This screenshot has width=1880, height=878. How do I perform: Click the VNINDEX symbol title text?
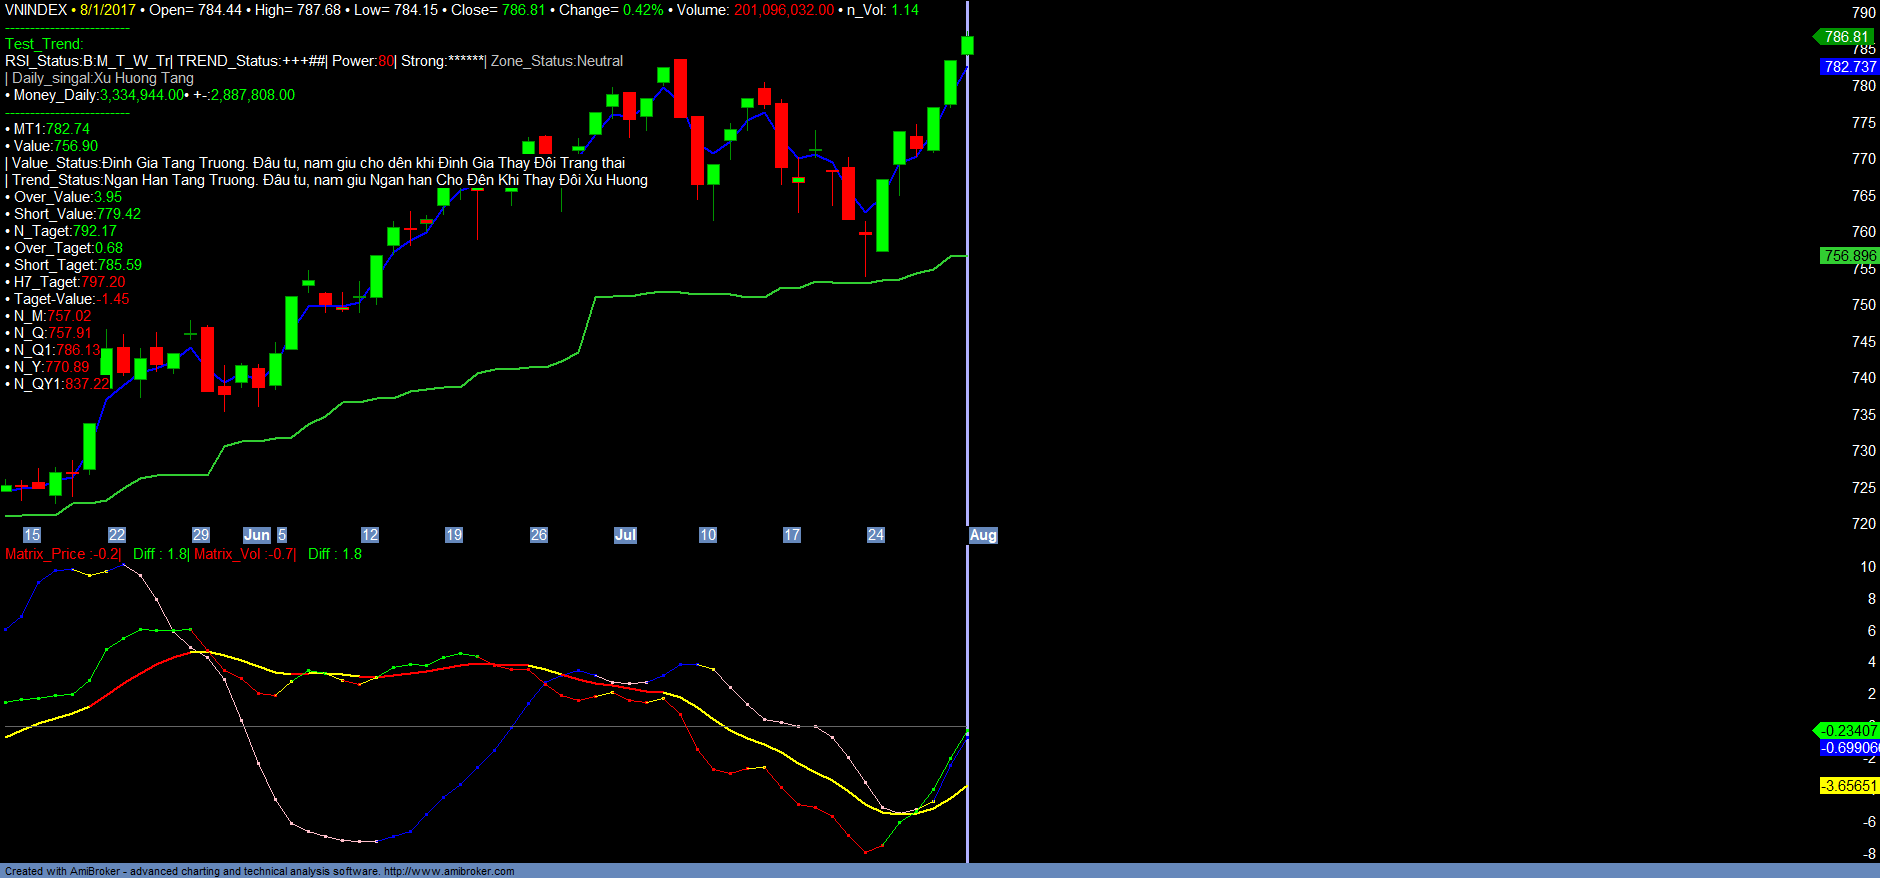pyautogui.click(x=36, y=10)
